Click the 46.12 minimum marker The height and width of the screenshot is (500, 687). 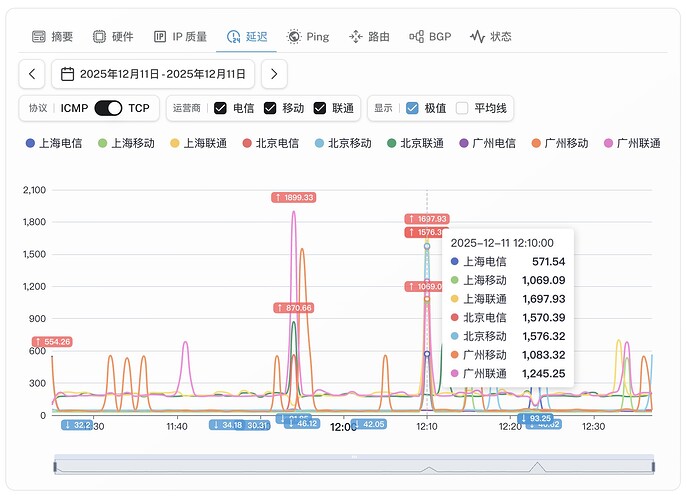[x=302, y=423]
